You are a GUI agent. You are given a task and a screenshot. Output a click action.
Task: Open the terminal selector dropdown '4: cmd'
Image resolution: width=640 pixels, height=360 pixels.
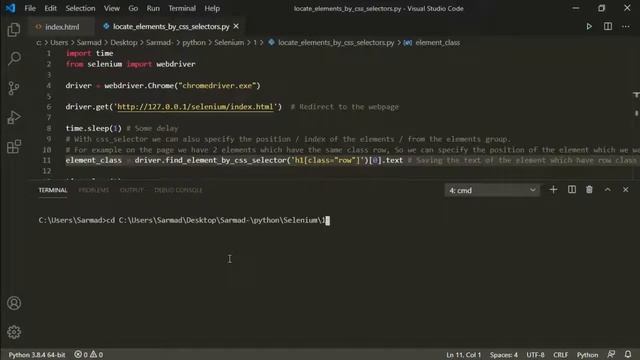[492, 190]
